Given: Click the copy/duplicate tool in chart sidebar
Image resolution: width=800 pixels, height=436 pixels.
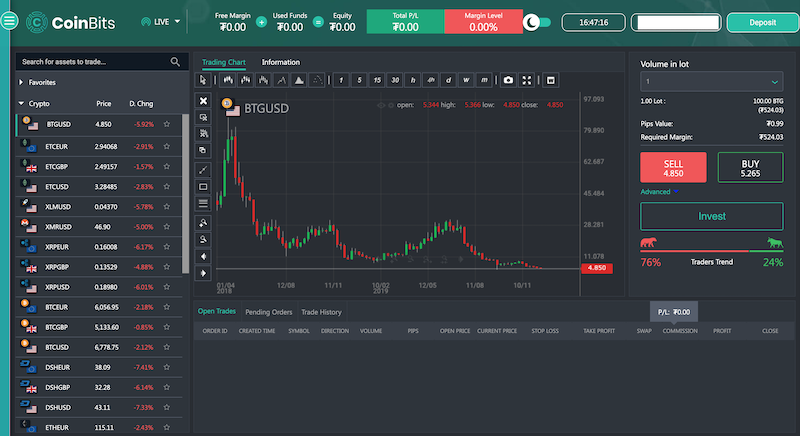Looking at the screenshot, I should pyautogui.click(x=203, y=150).
